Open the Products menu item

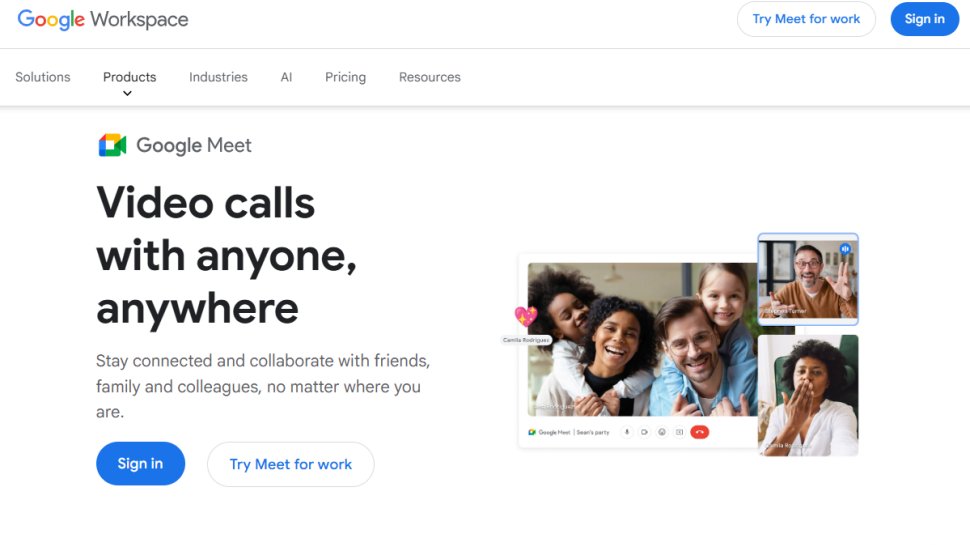(x=129, y=77)
